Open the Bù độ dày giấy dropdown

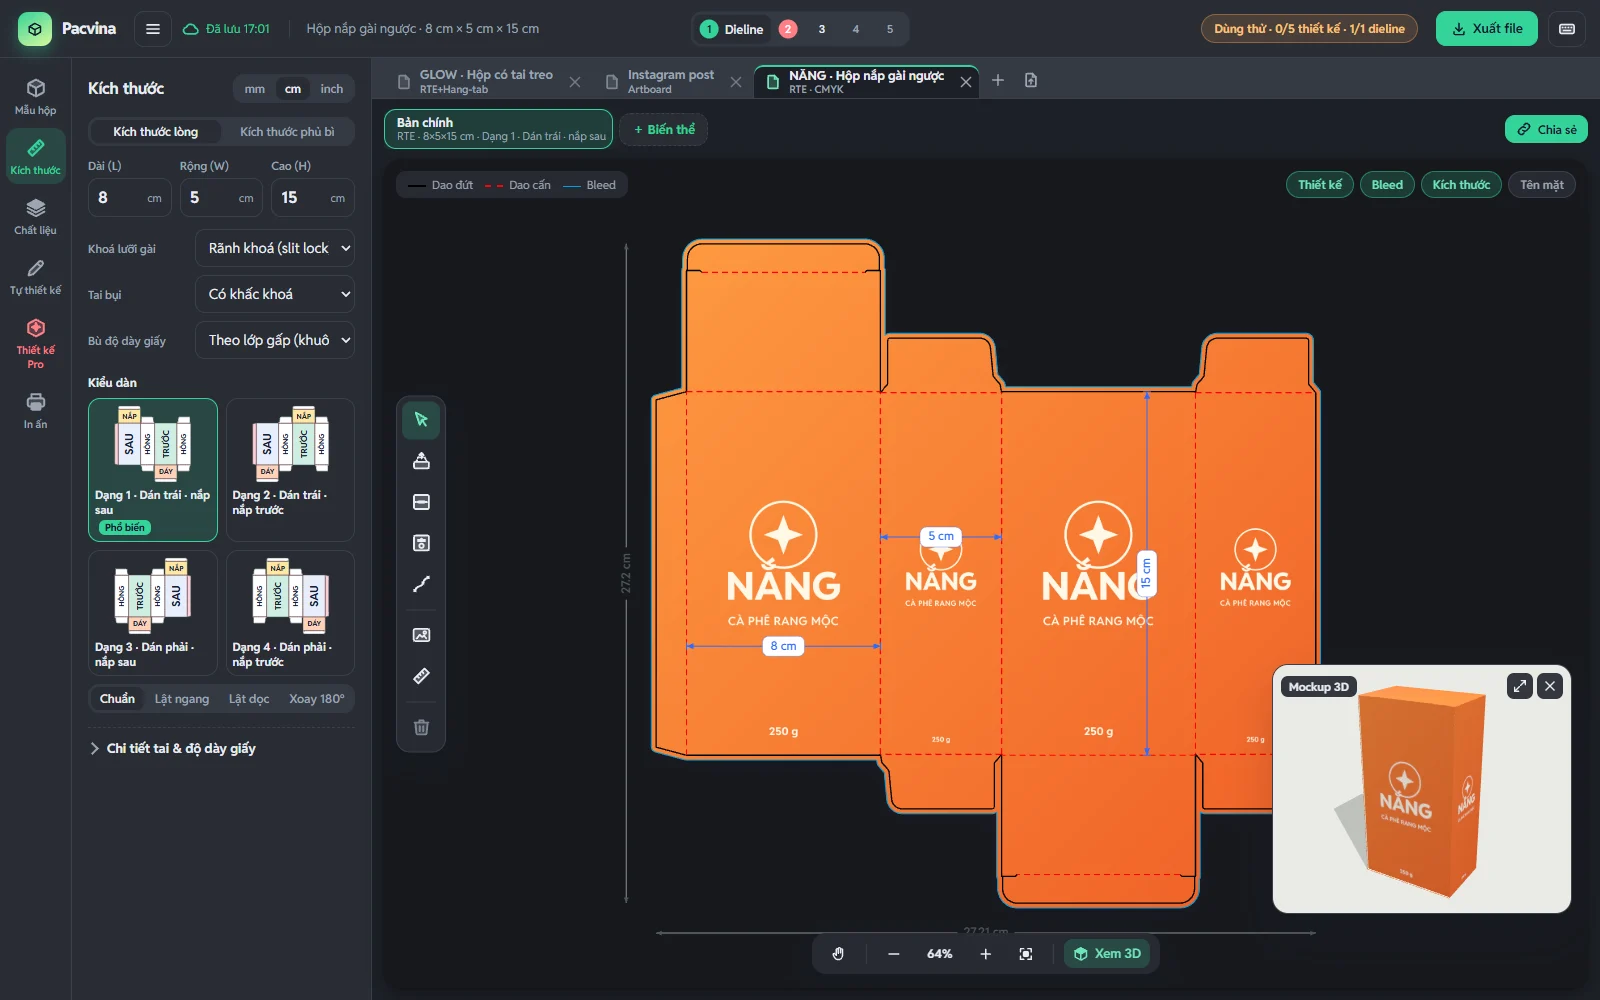[275, 340]
